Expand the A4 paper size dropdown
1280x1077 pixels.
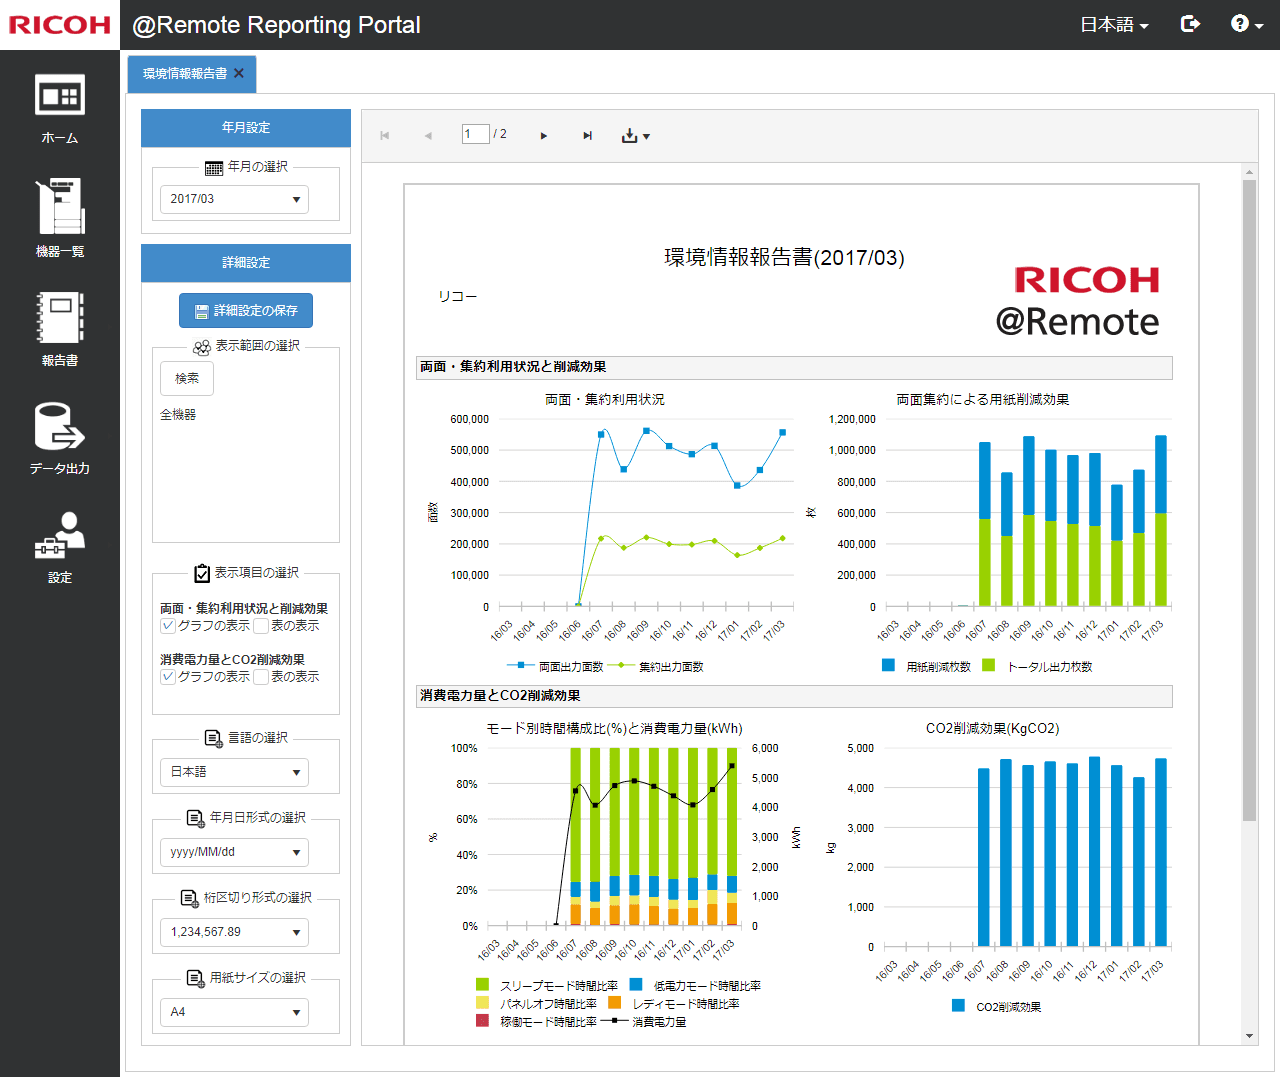tap(234, 1012)
